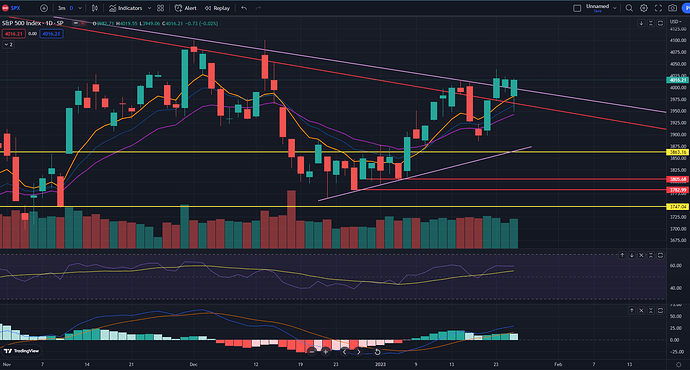Toggle maximize on the RSI pane
The height and width of the screenshot is (370, 690).
pos(660,255)
